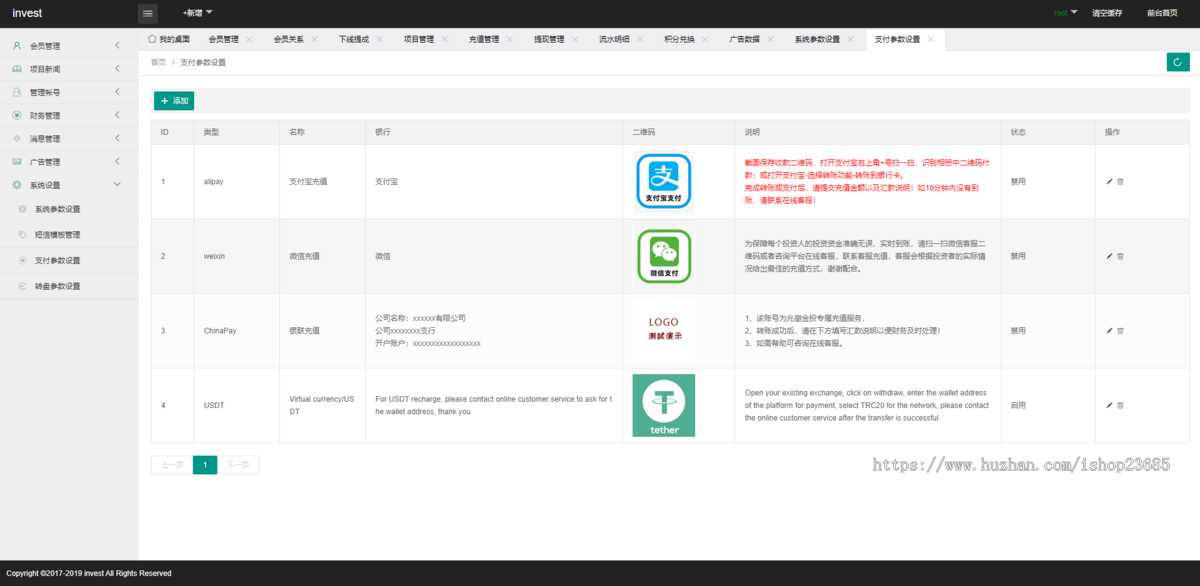This screenshot has height=586, width=1200.
Task: Open the root user dropdown
Action: (1065, 13)
